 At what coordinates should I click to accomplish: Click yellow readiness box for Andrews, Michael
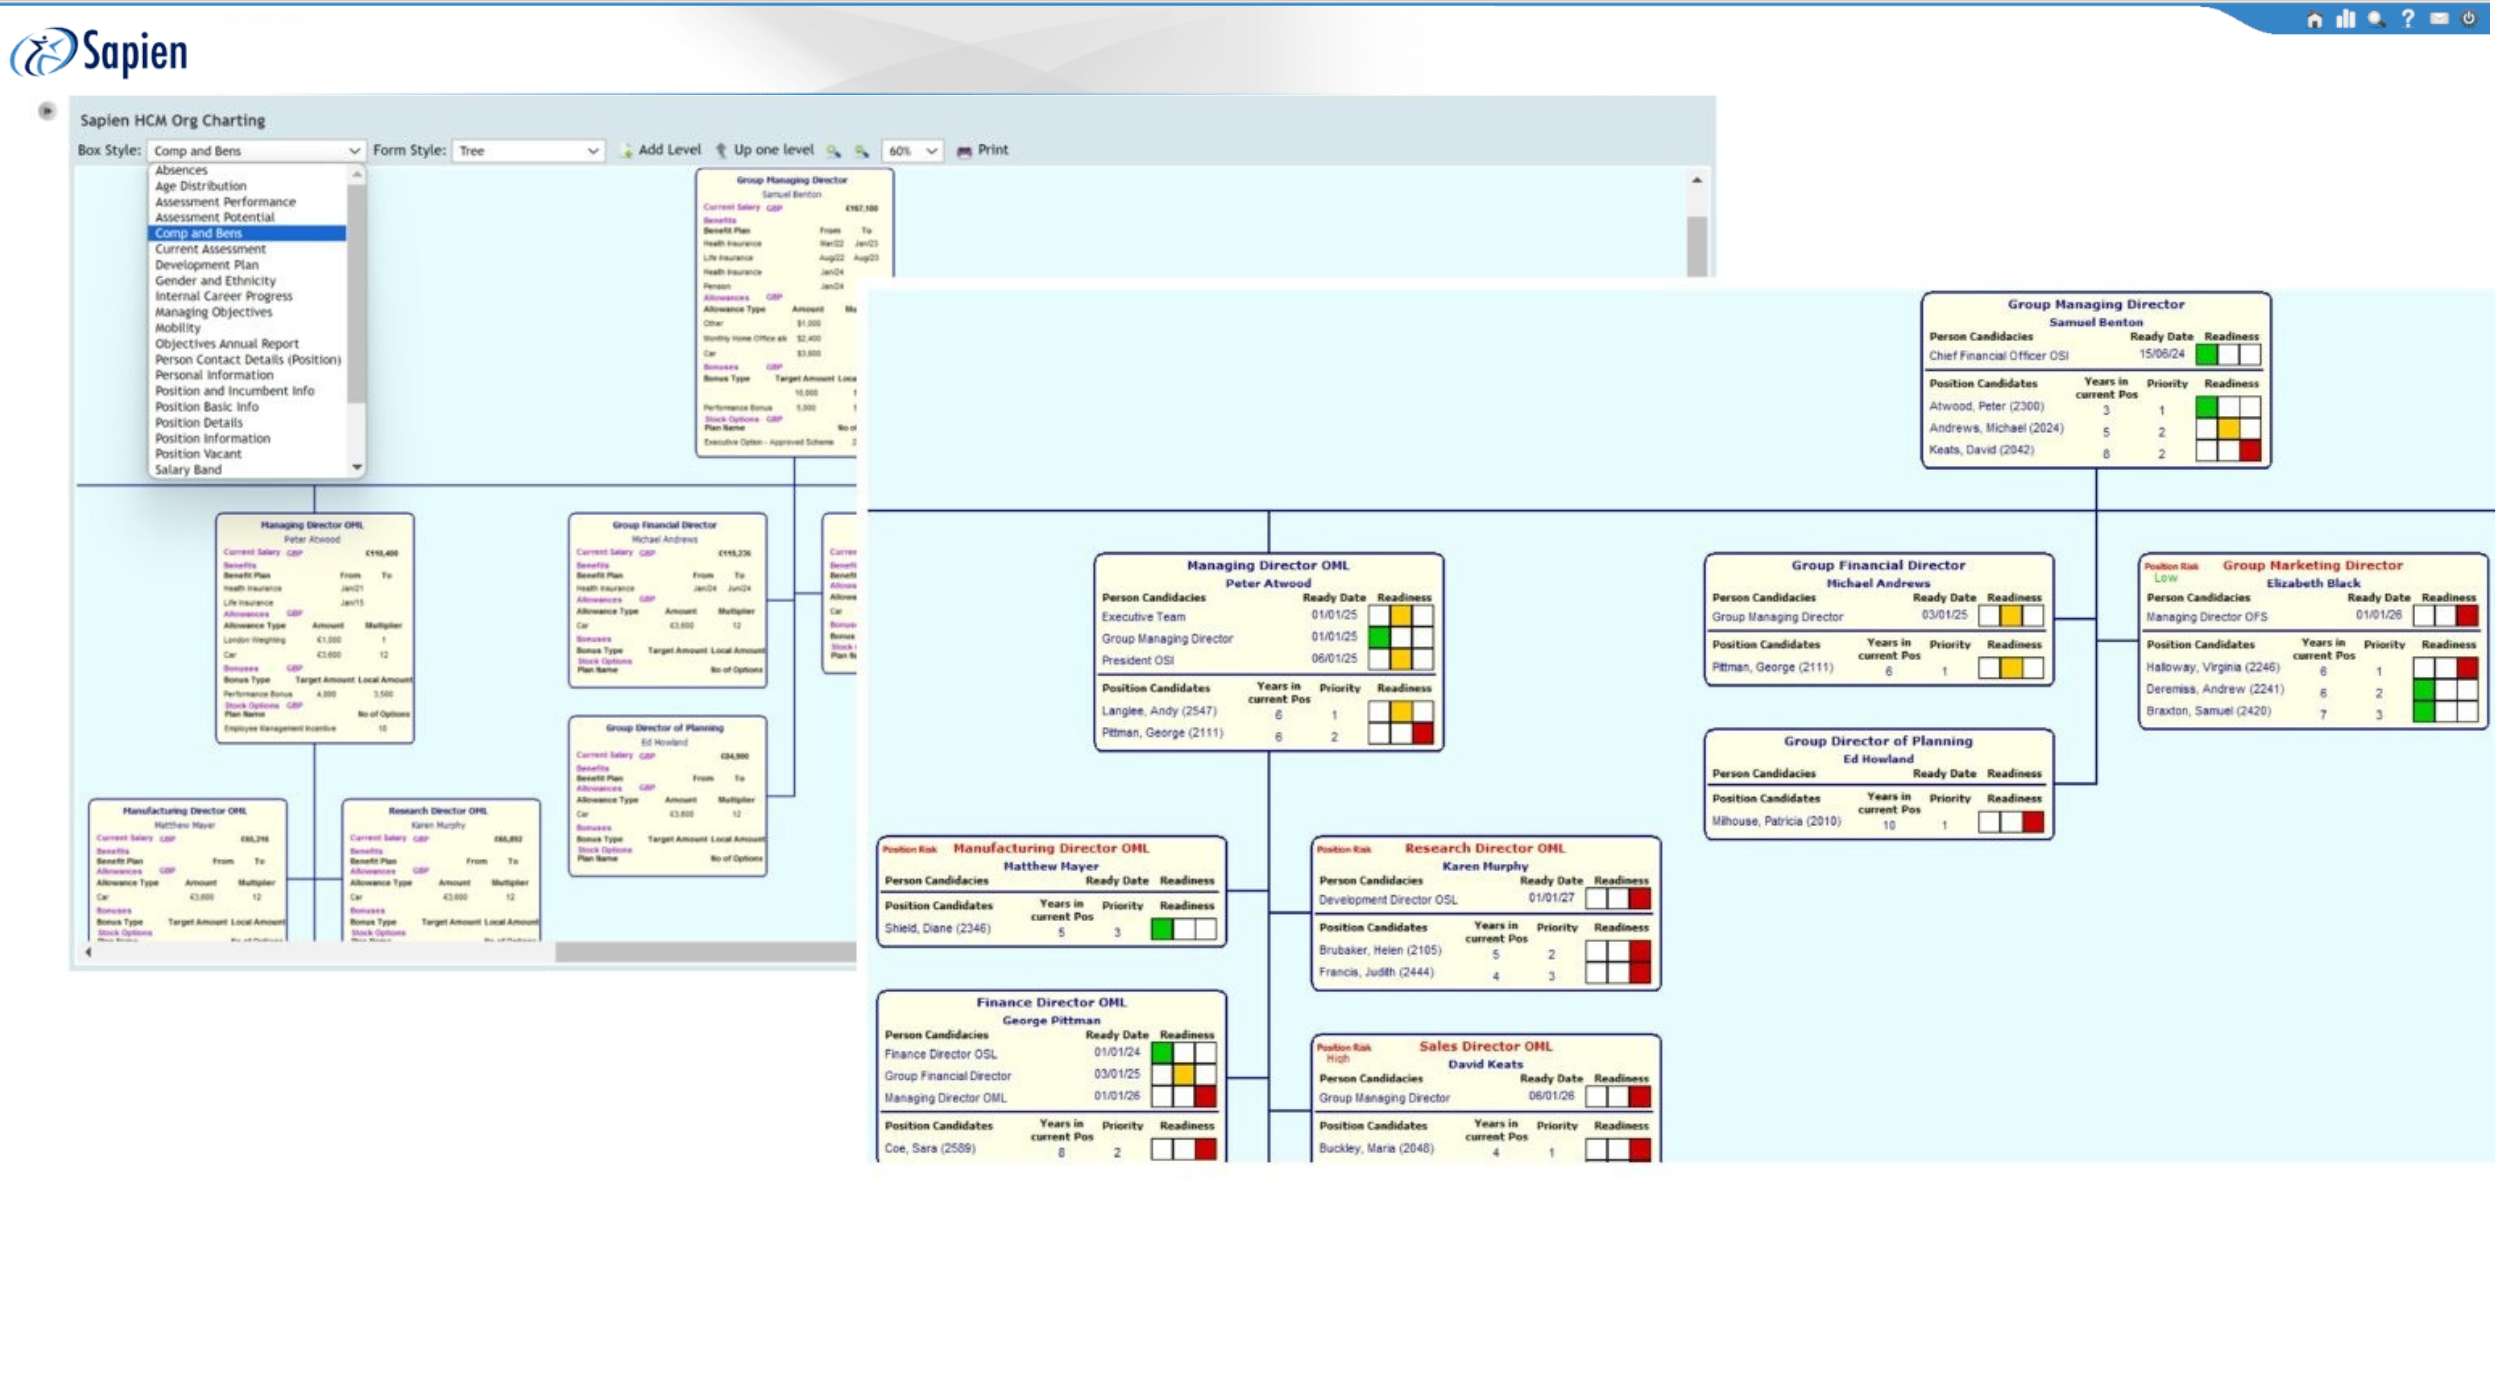(x=2228, y=430)
